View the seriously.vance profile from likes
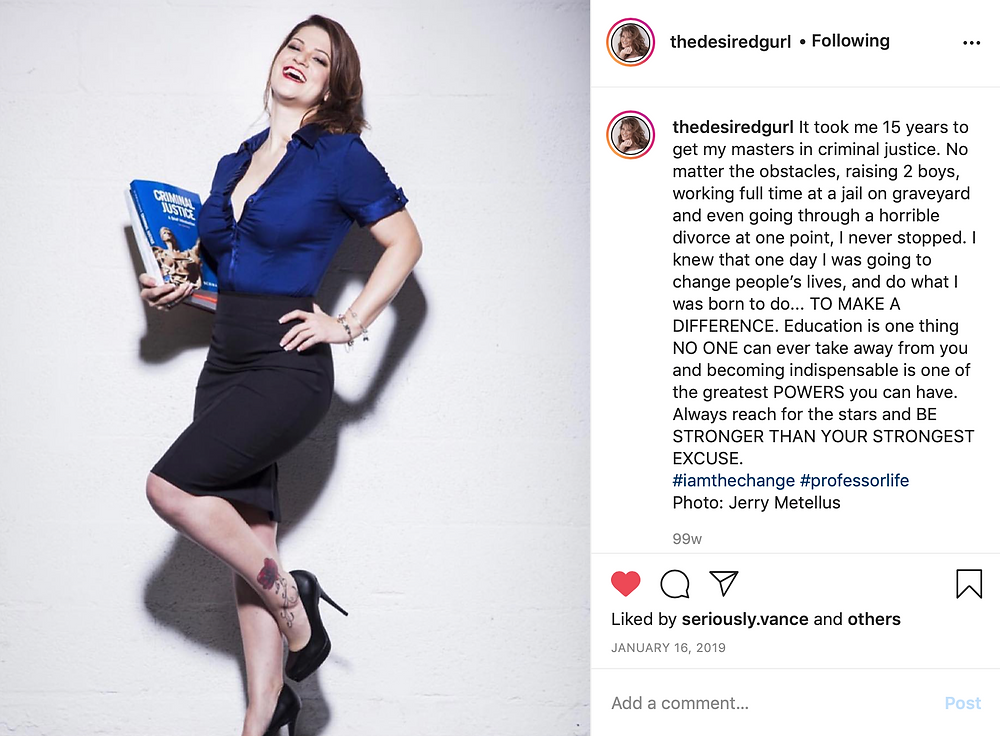Viewport: 1000px width, 736px height. 745,619
